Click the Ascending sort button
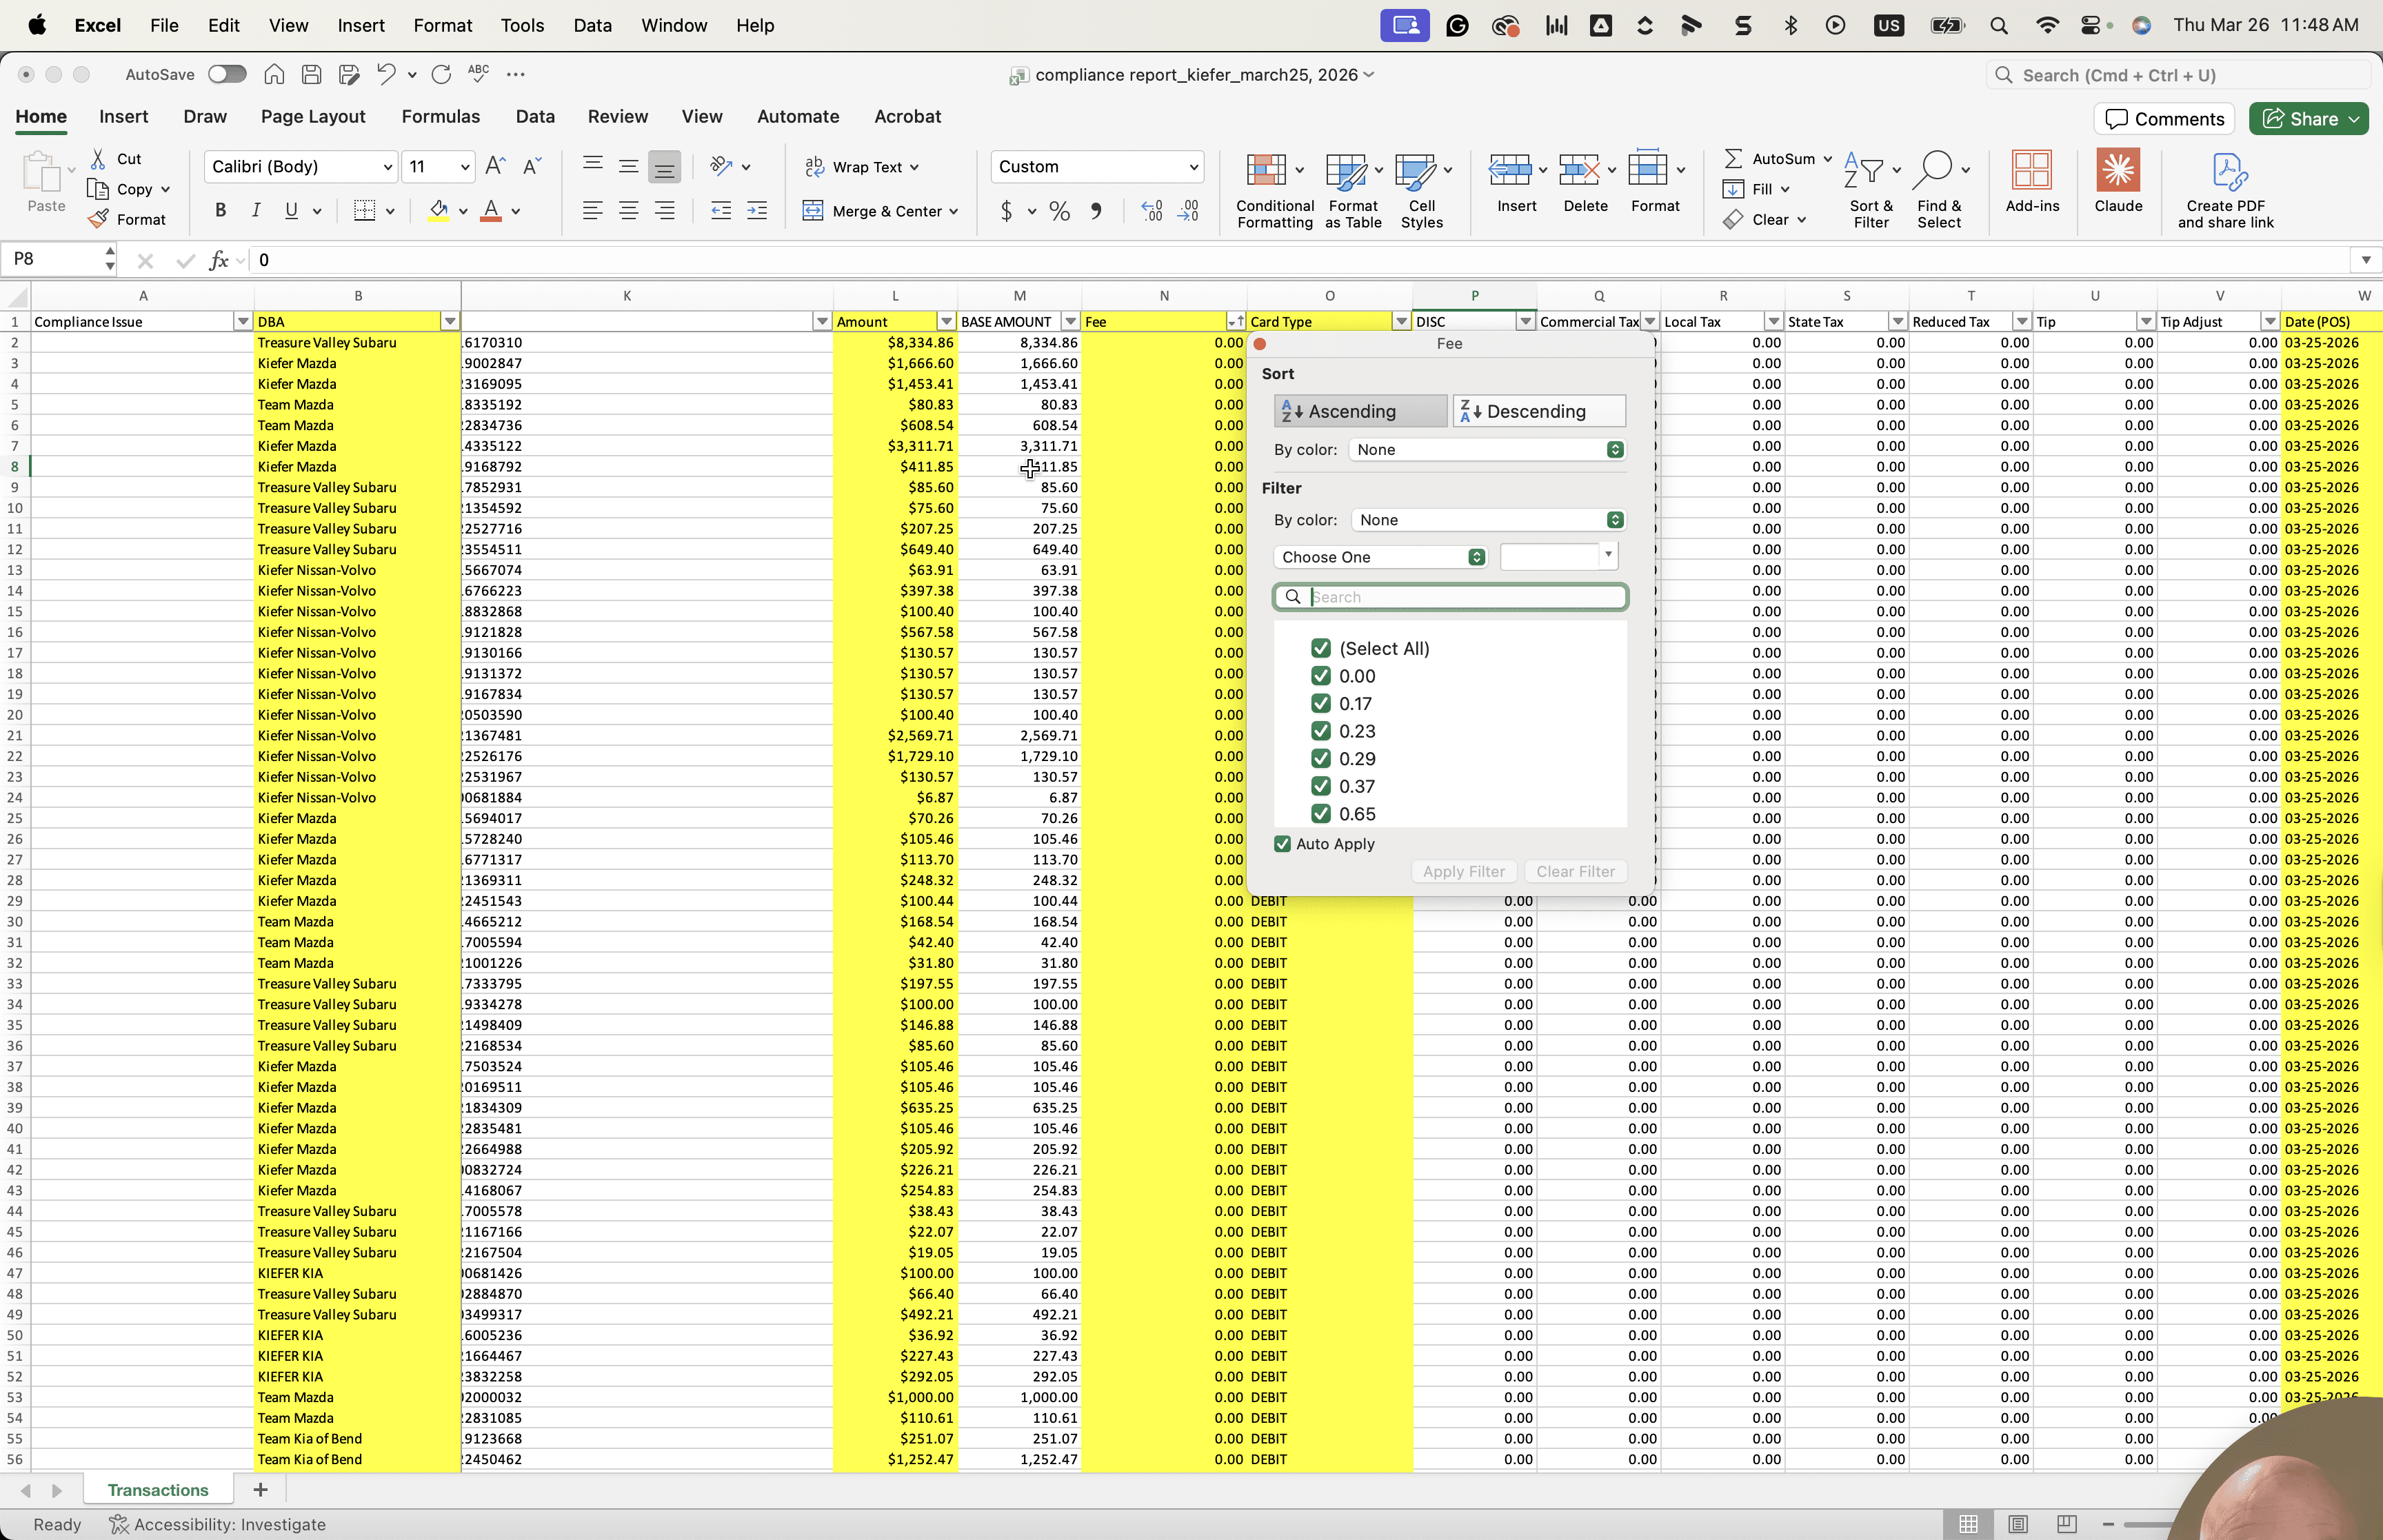The width and height of the screenshot is (2383, 1540). [x=1359, y=411]
